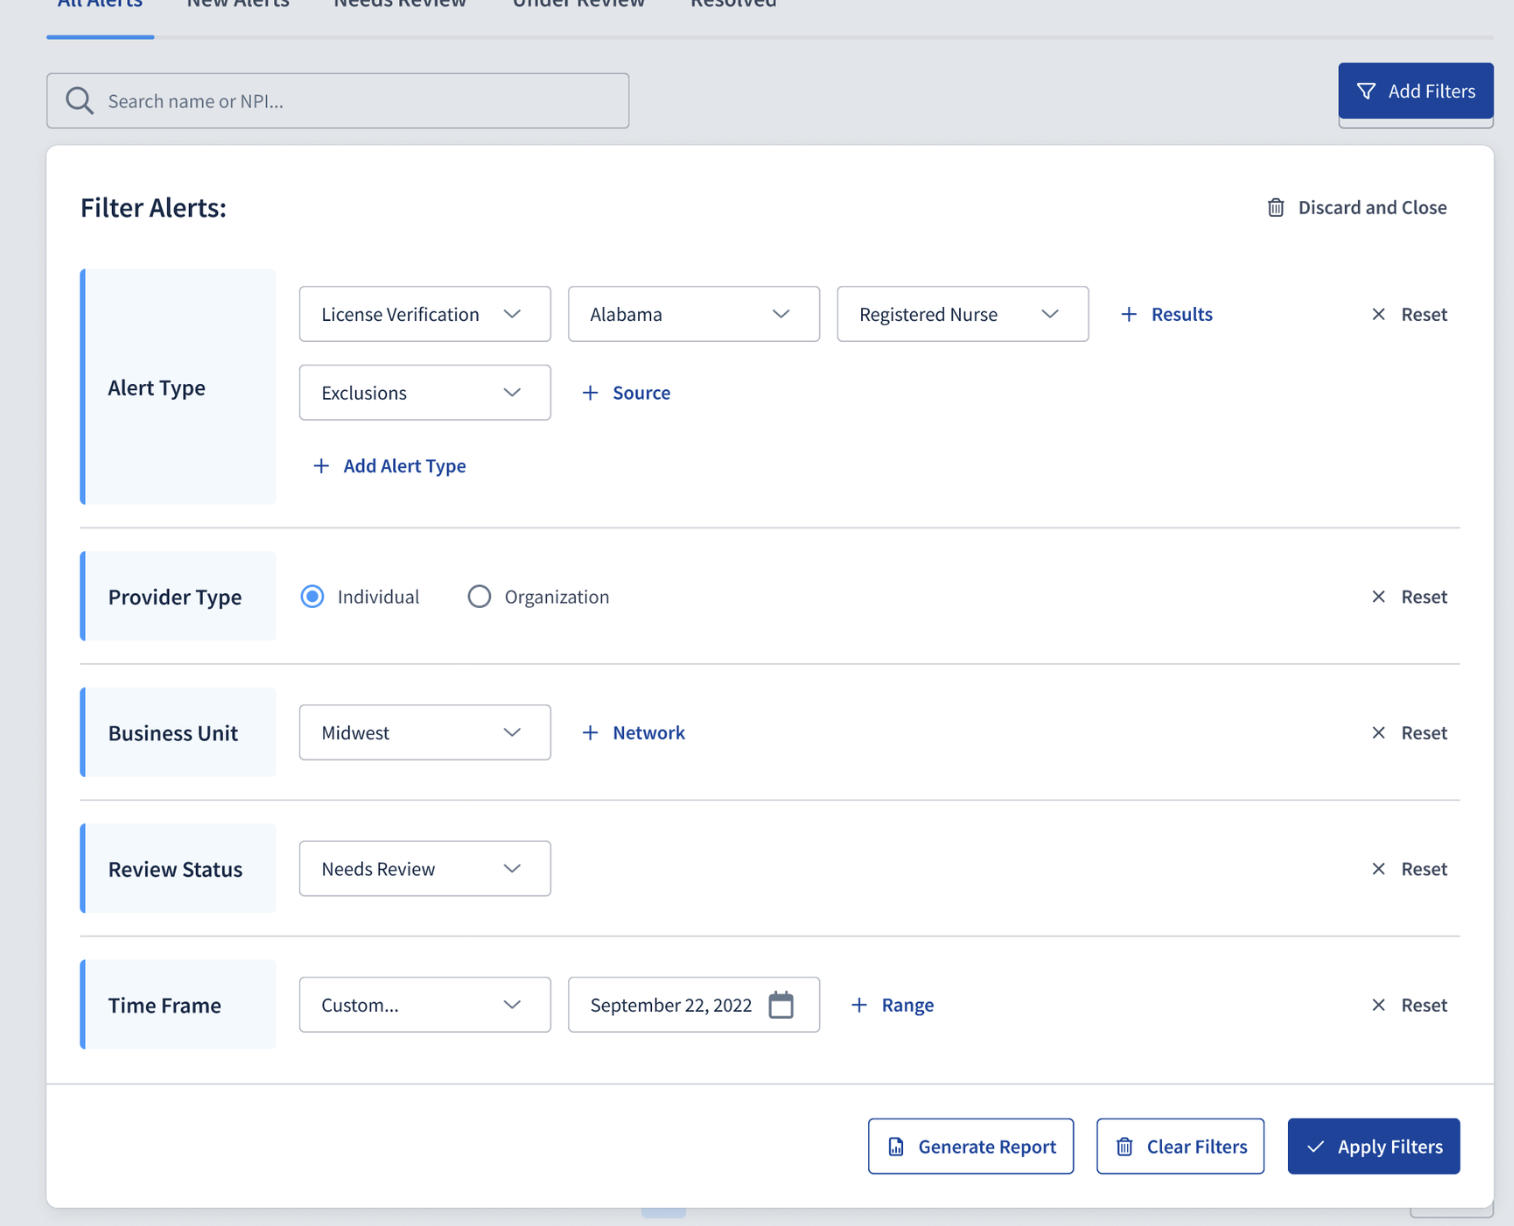
Task: Click the Filter Alerts: heading
Action: [x=154, y=207]
